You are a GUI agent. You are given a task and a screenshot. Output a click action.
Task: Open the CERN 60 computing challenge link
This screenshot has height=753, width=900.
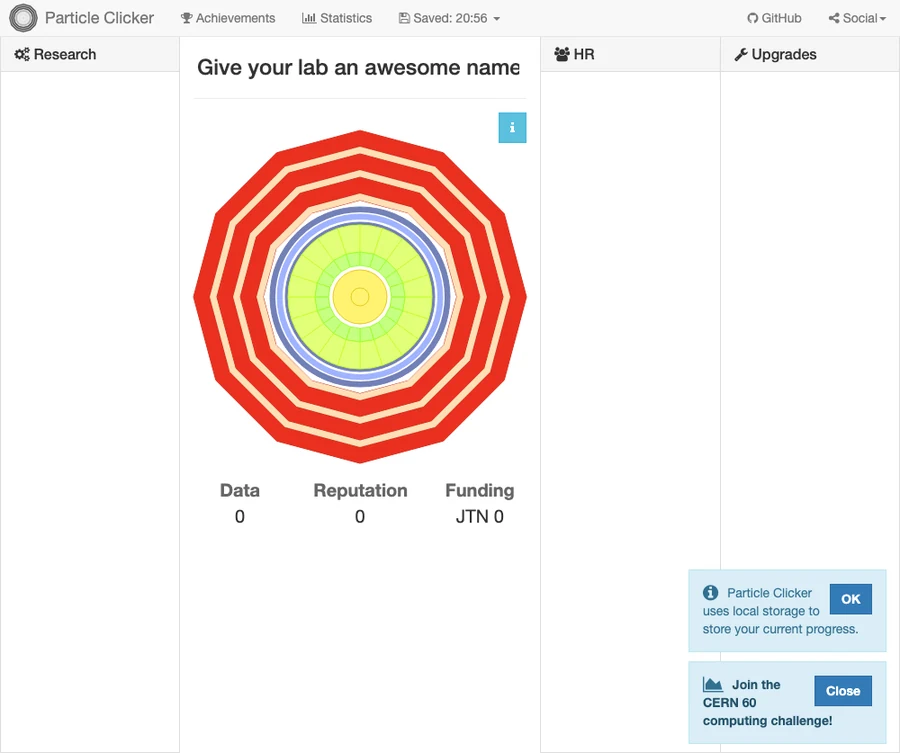767,702
